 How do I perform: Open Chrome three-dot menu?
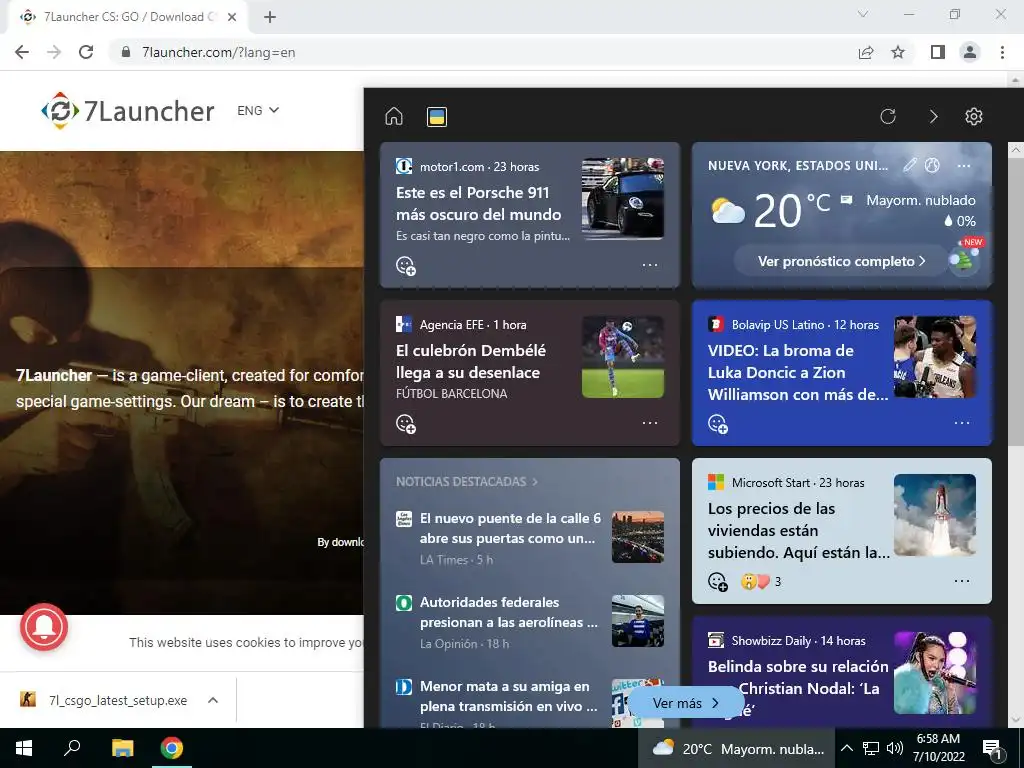1002,52
